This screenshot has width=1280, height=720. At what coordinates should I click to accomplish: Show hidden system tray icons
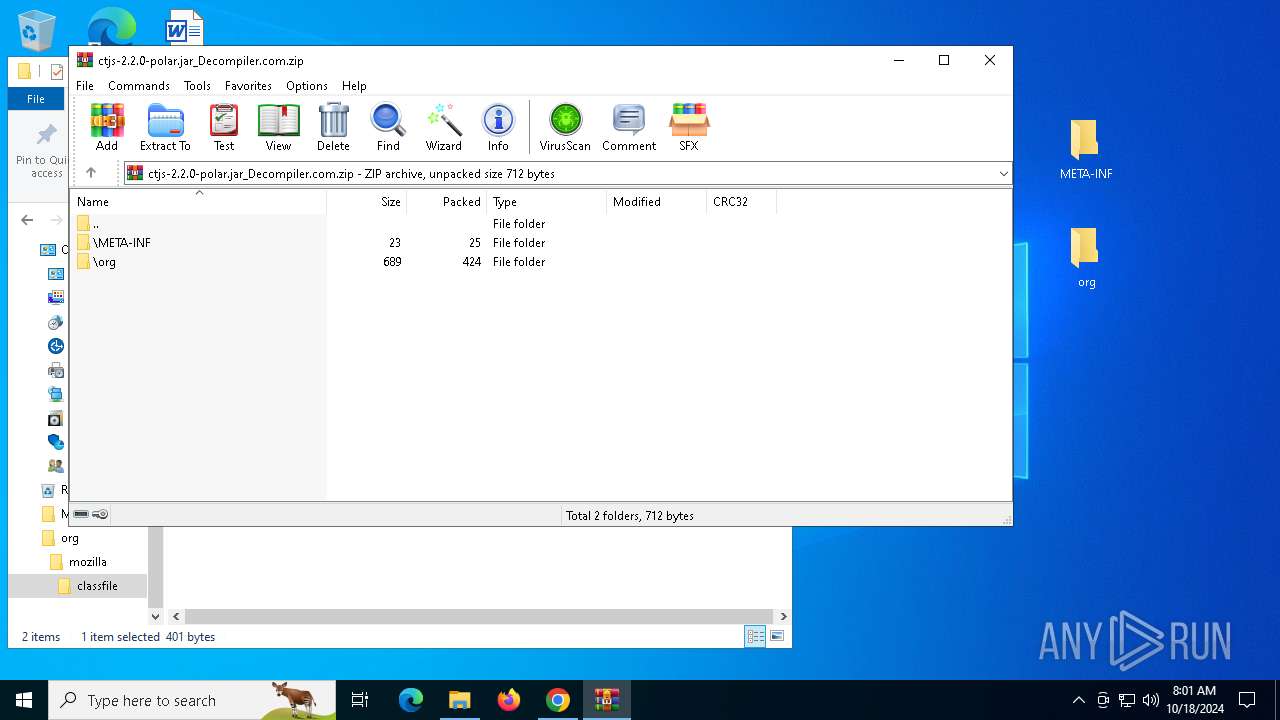pos(1078,700)
